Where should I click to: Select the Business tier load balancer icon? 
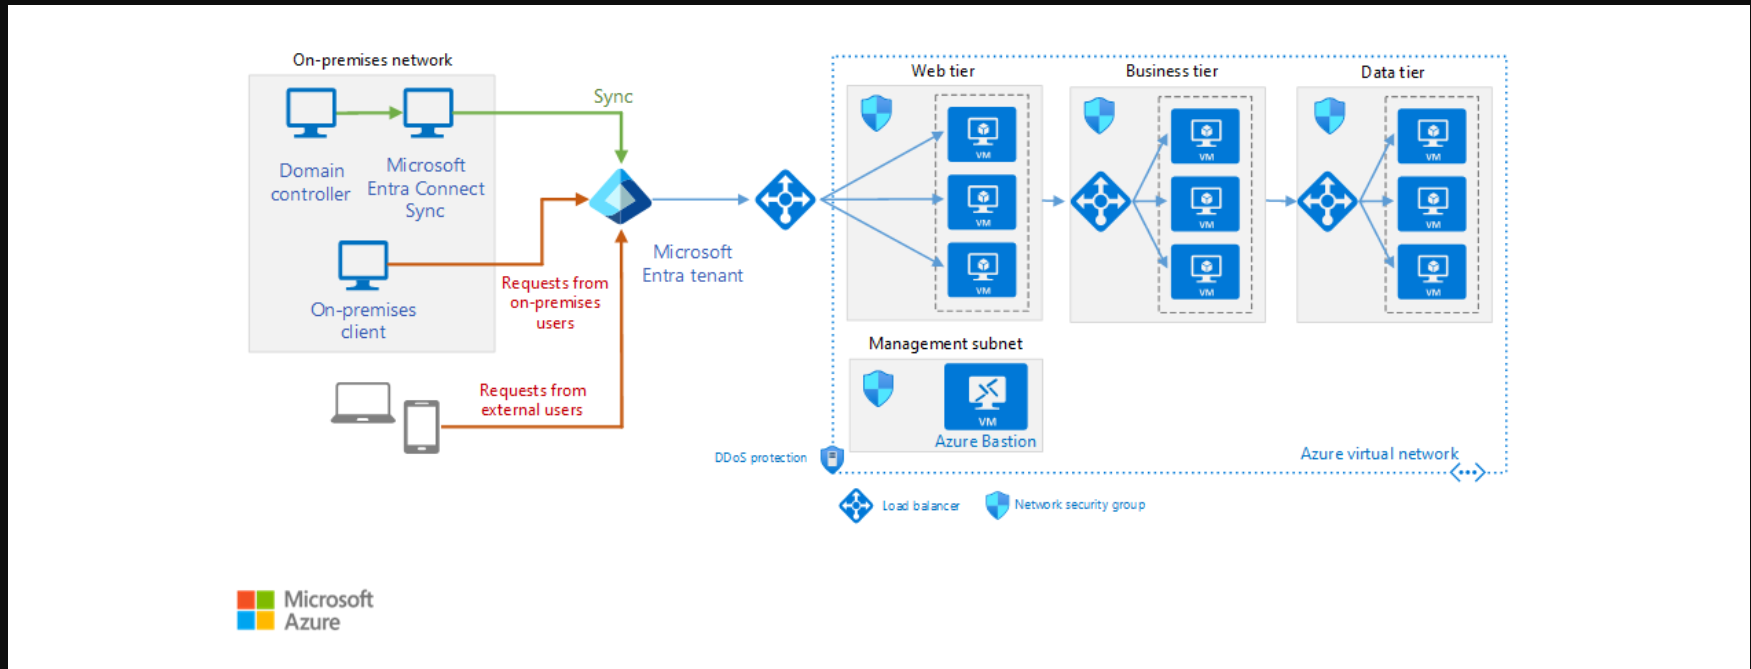[x=1100, y=201]
